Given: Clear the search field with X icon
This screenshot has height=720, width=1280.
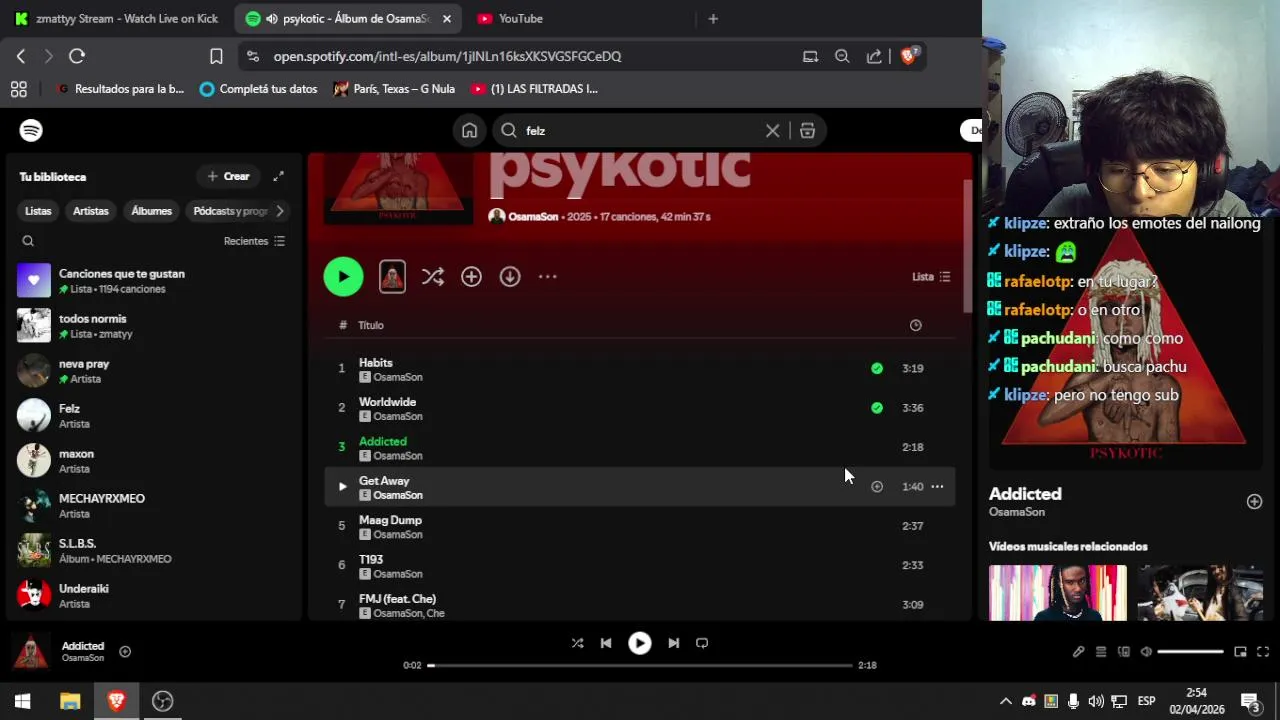Looking at the screenshot, I should (x=772, y=130).
